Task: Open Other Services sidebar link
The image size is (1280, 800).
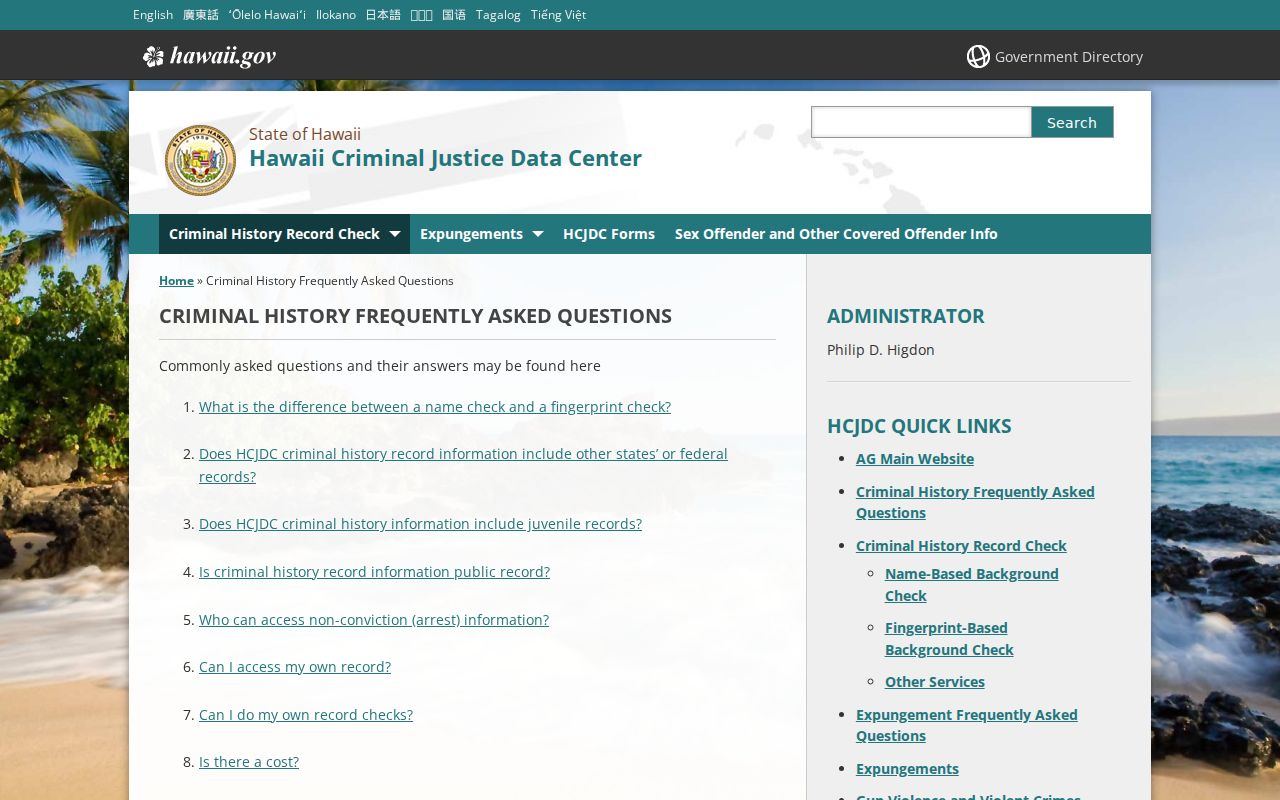Action: (935, 682)
